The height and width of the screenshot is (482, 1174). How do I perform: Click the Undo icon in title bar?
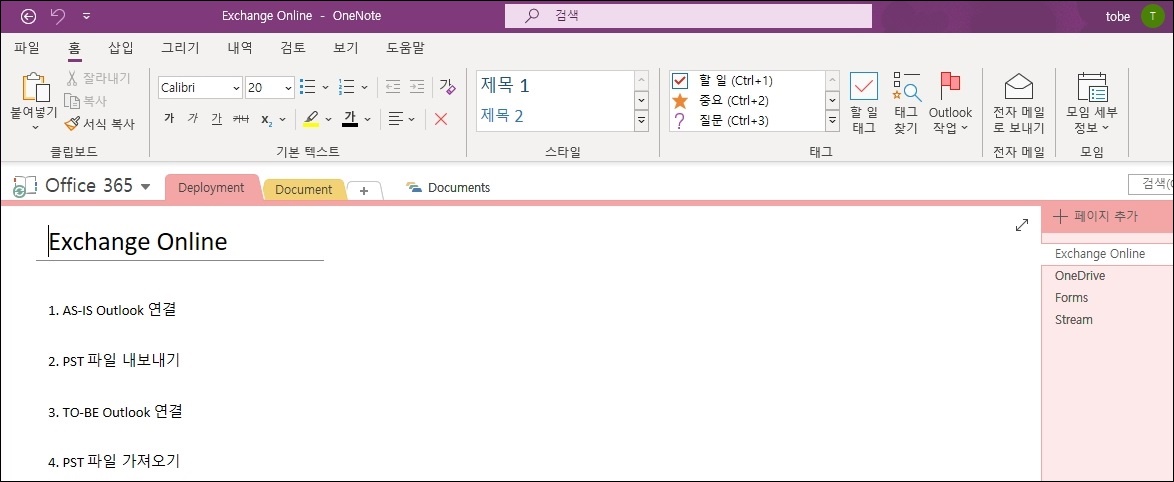pos(58,16)
